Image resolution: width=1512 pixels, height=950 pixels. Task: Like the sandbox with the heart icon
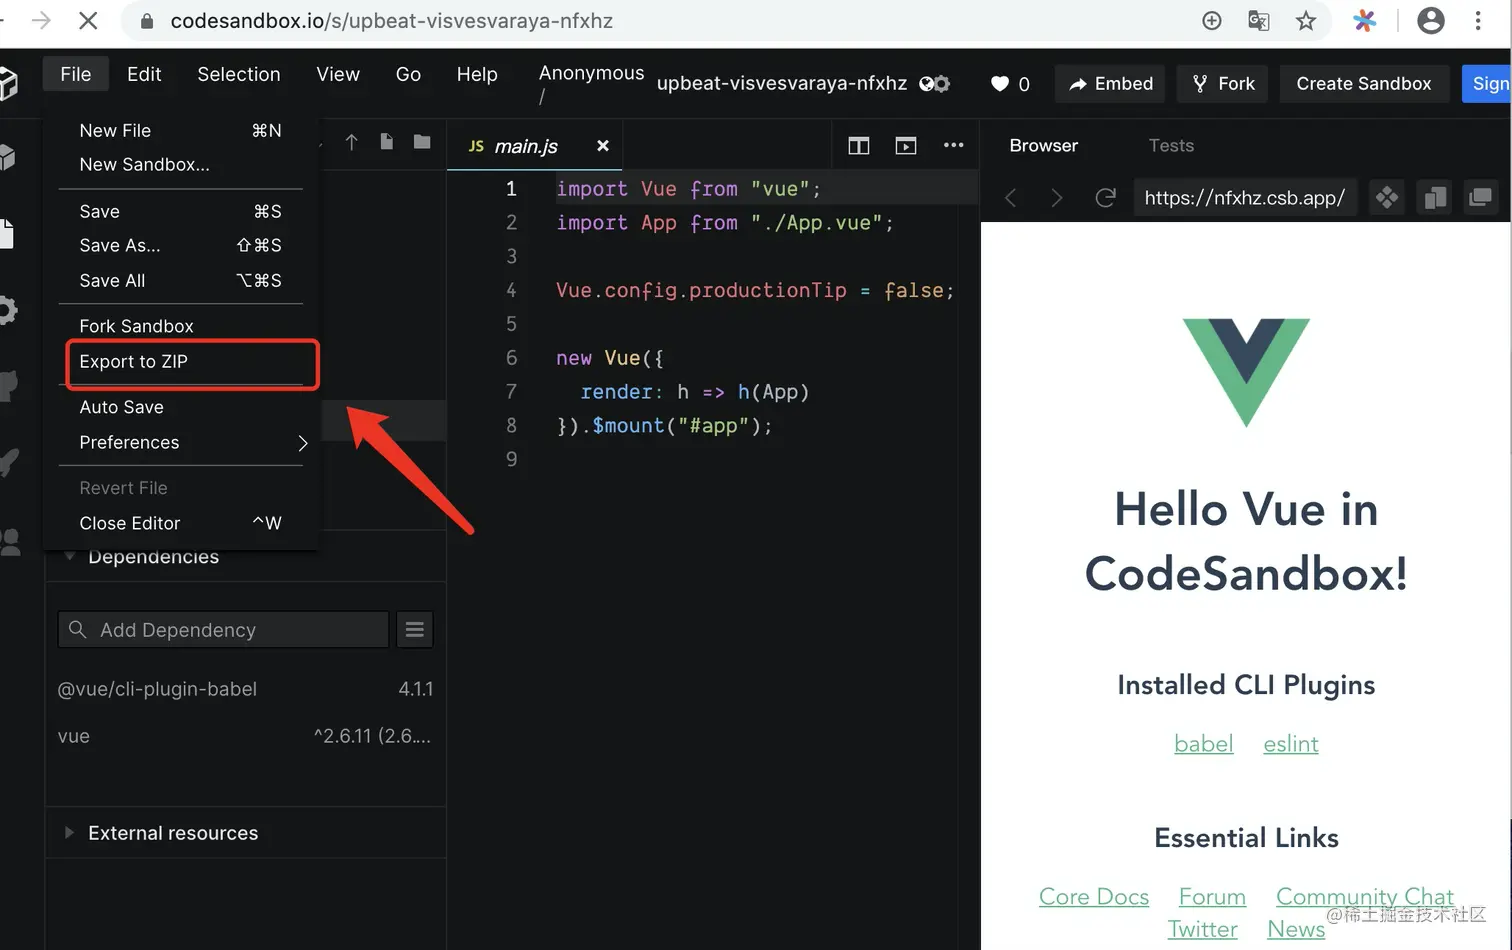(1000, 84)
